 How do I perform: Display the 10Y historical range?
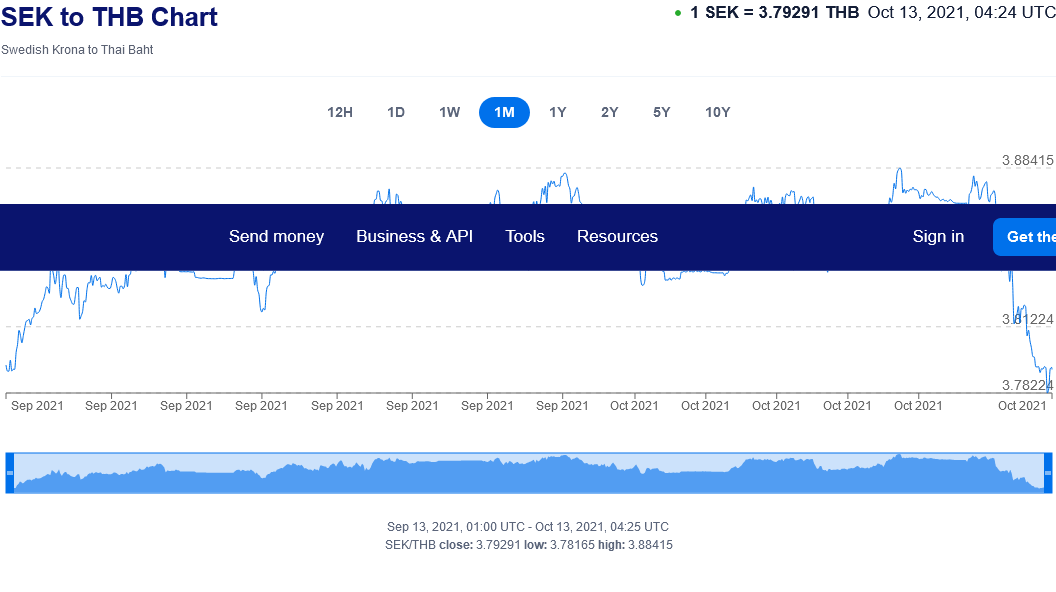[718, 112]
